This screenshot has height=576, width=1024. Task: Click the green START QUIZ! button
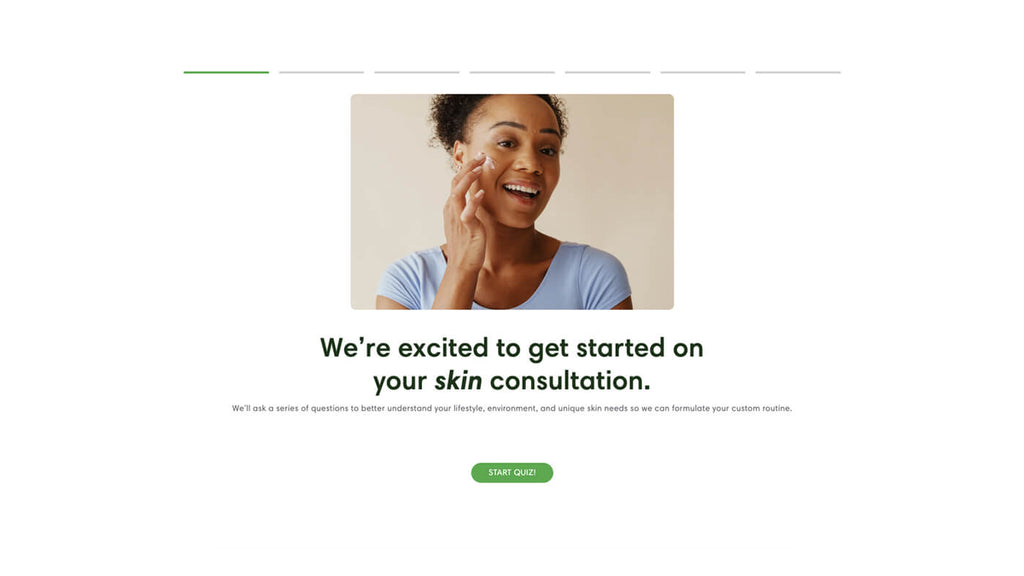(512, 473)
